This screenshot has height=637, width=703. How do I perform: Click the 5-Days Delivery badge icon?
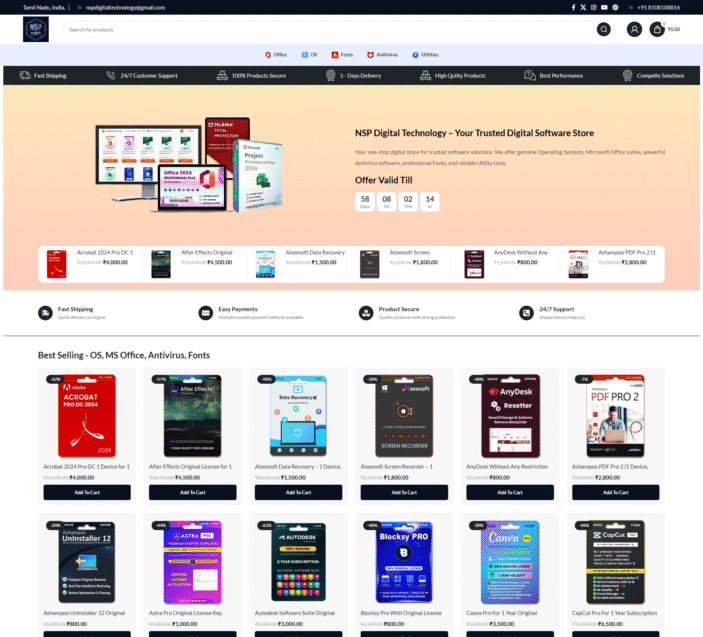[330, 75]
